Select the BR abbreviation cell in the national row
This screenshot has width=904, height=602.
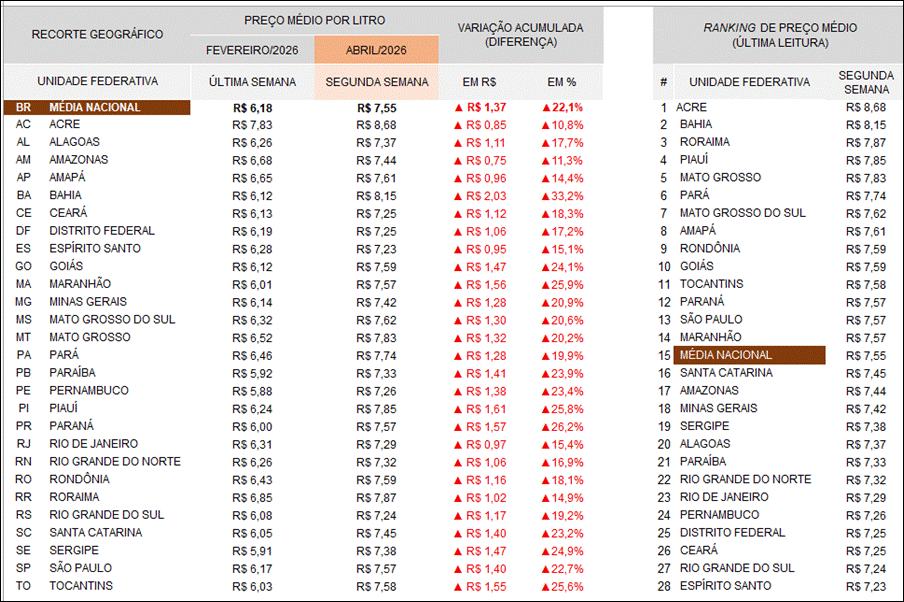click(x=22, y=107)
